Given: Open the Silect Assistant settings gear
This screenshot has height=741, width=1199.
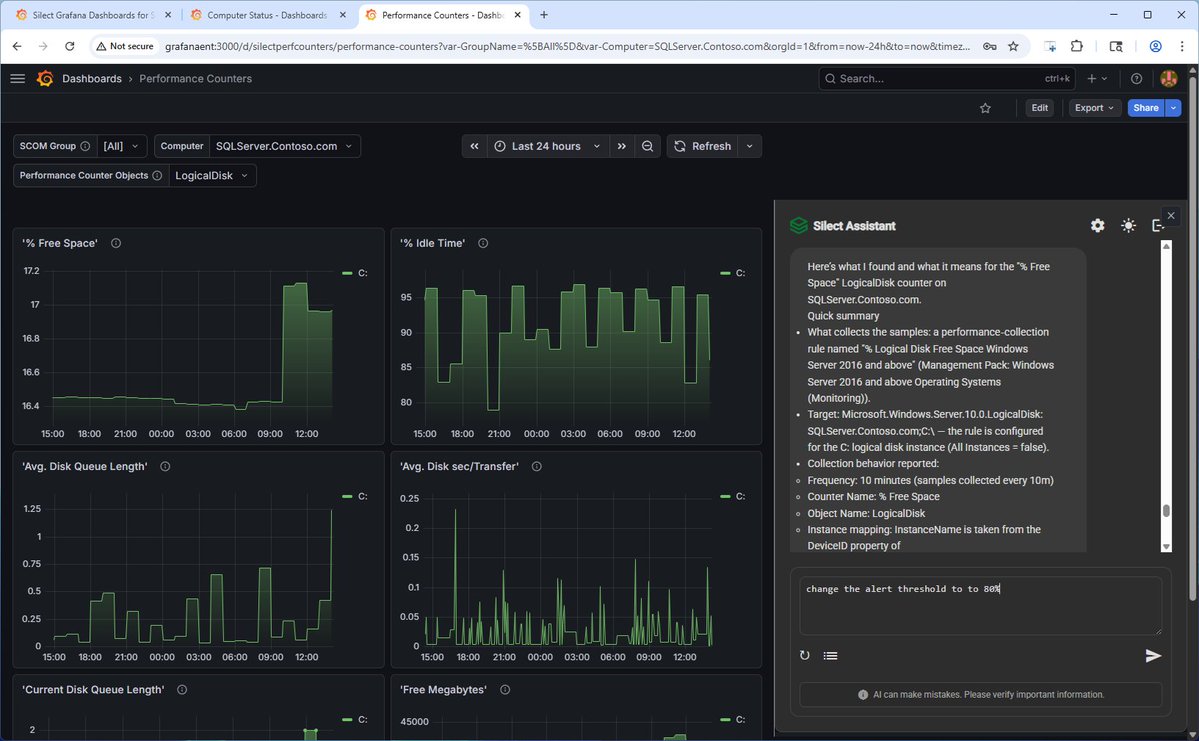Looking at the screenshot, I should (1097, 225).
